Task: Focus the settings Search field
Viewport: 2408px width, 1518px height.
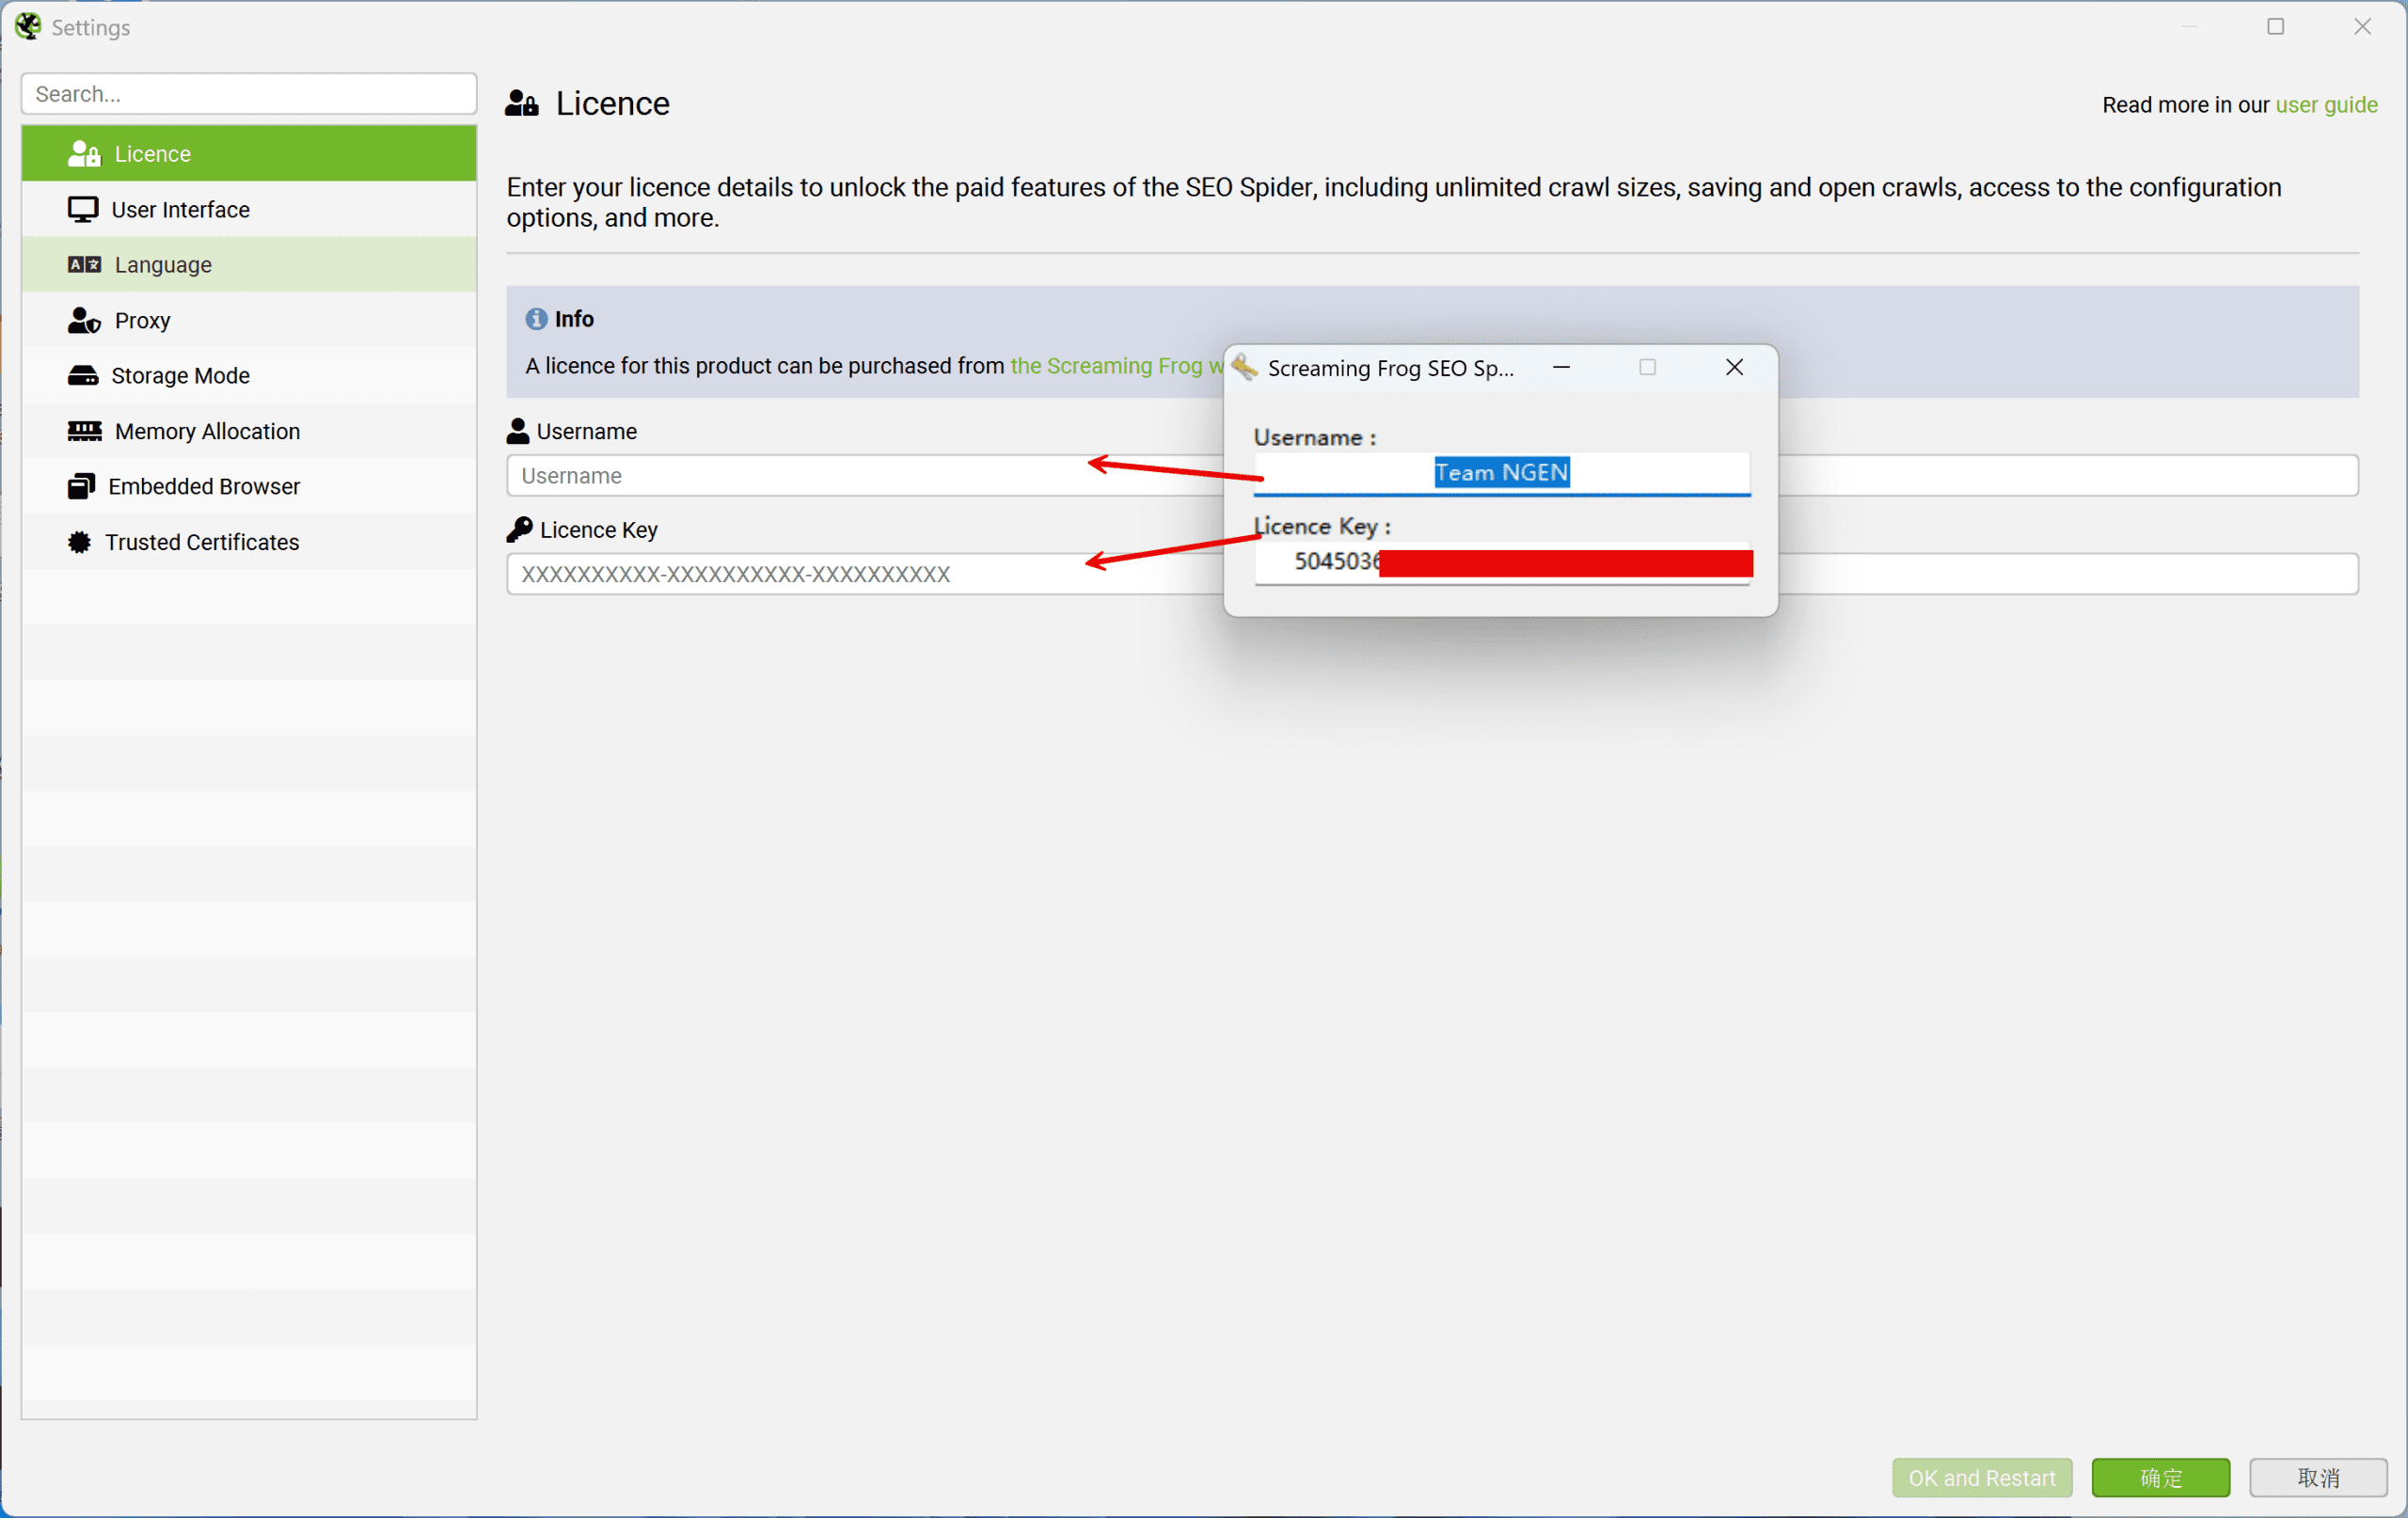Action: pyautogui.click(x=248, y=94)
